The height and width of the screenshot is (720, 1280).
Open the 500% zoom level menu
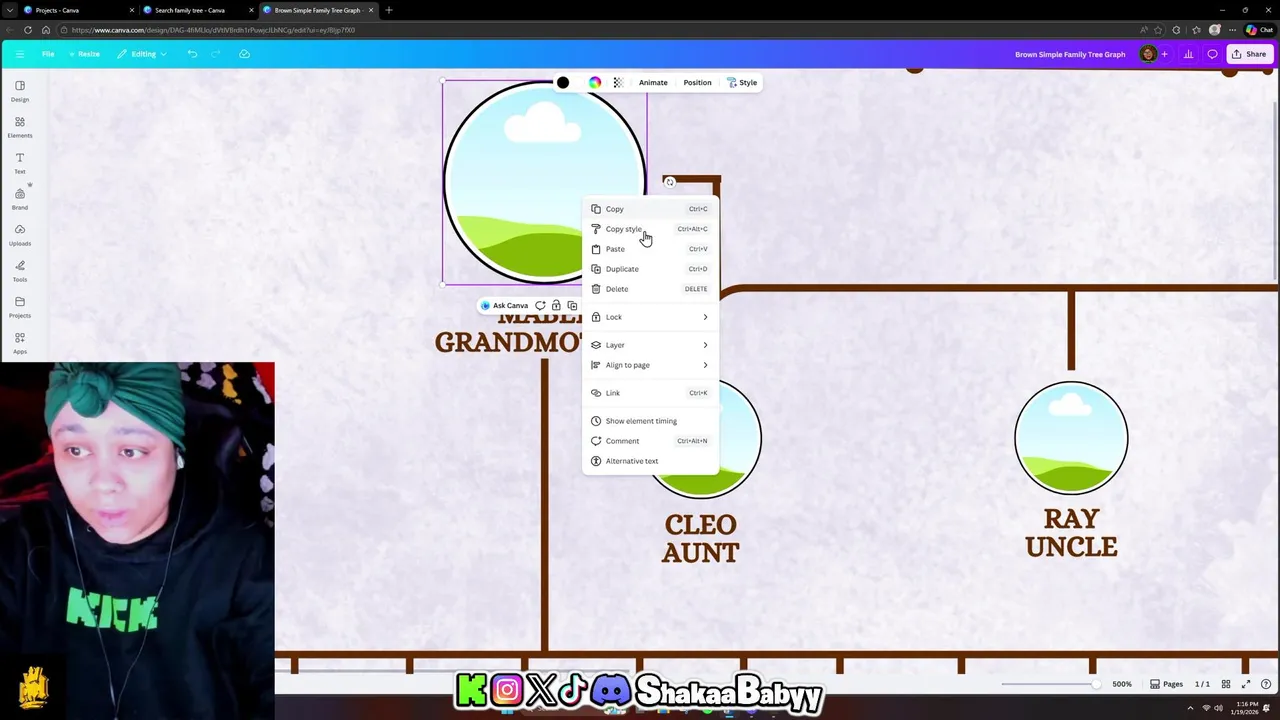pos(1121,684)
